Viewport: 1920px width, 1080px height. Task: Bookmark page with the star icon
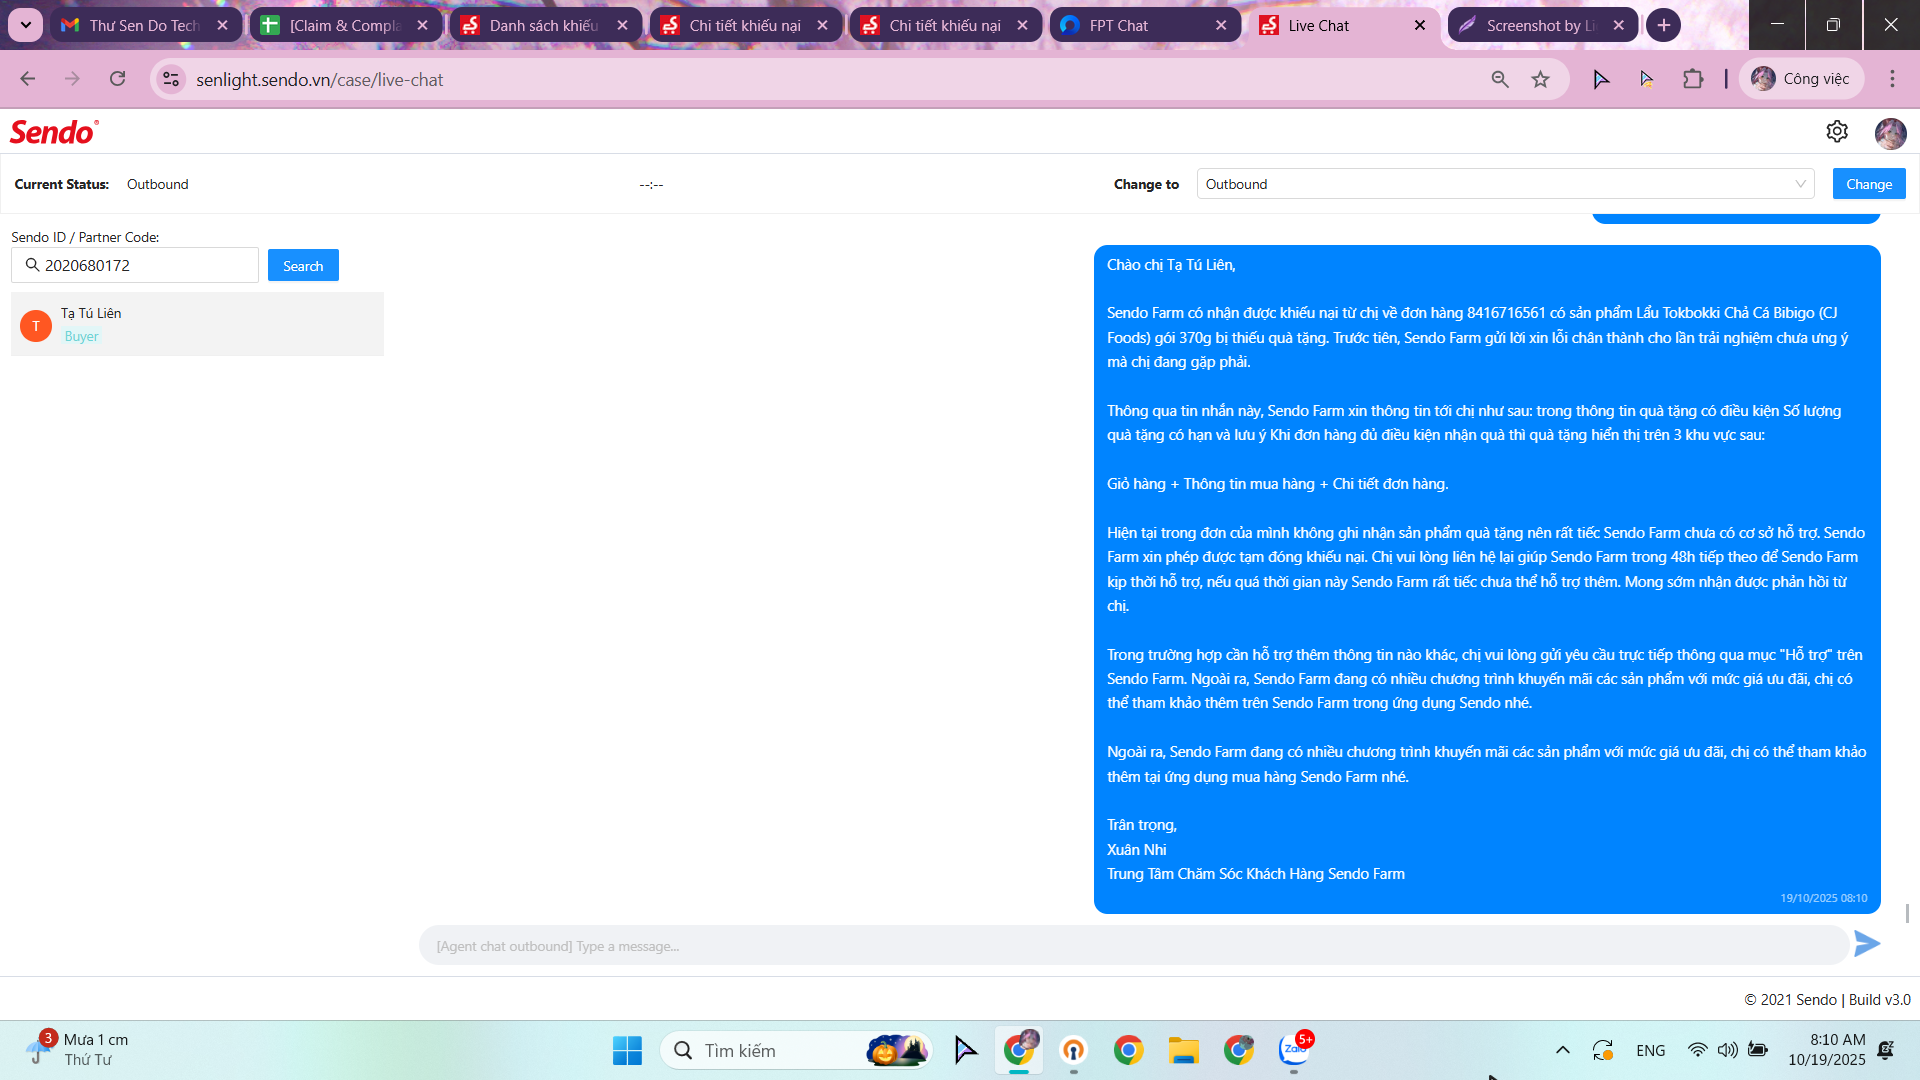coord(1540,79)
